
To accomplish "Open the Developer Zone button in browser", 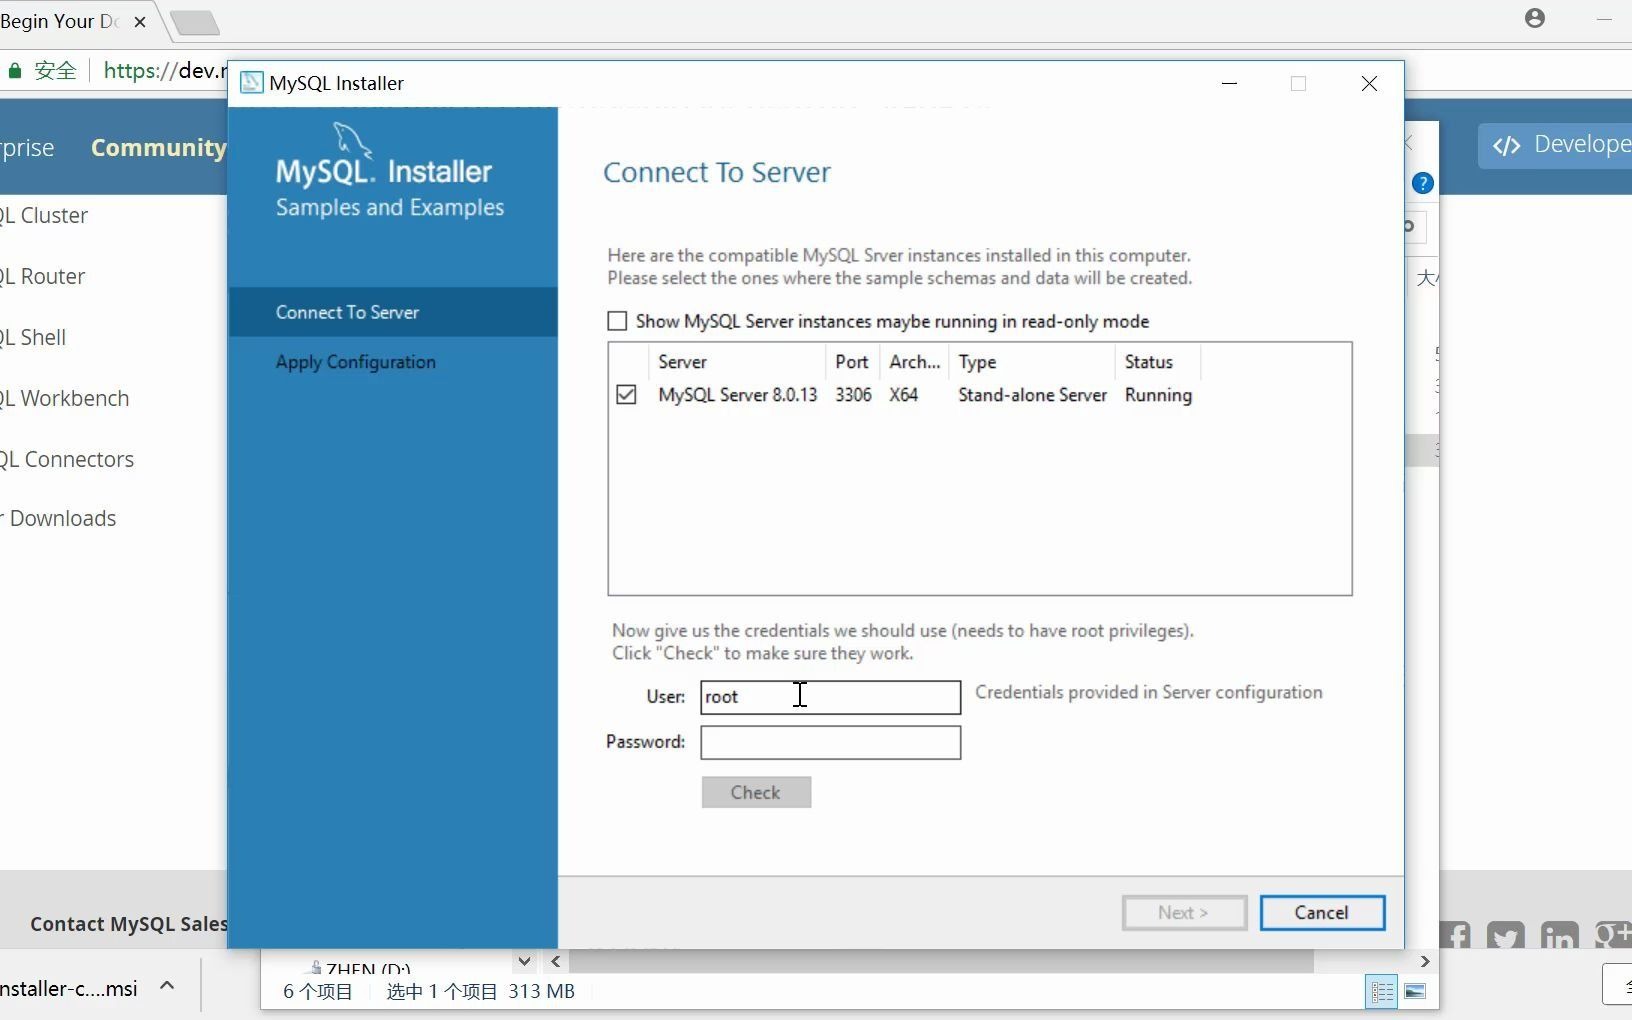I will coord(1556,145).
